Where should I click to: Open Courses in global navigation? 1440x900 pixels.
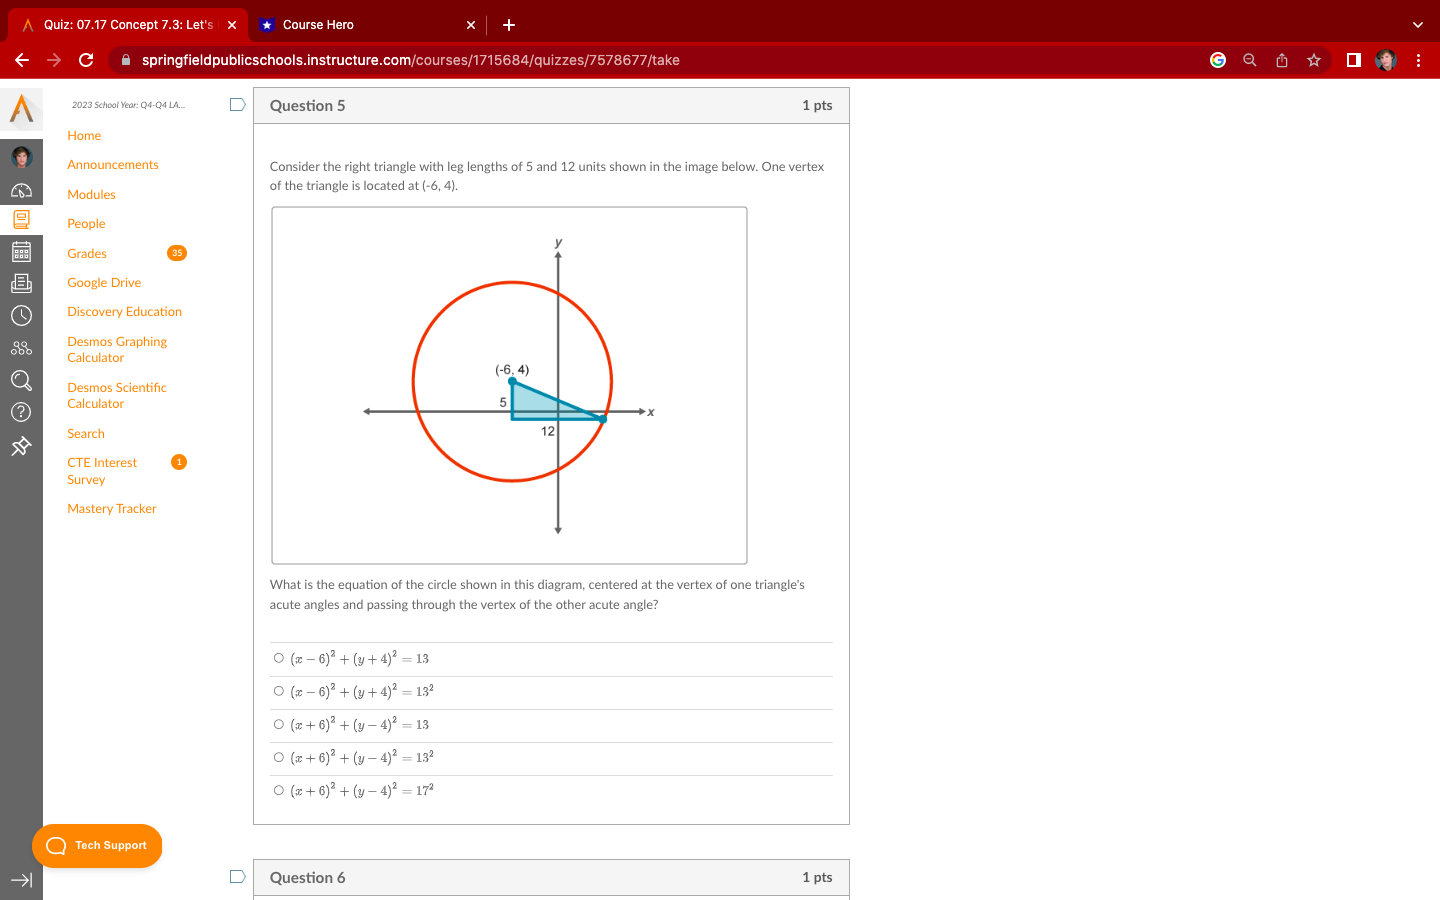point(21,220)
